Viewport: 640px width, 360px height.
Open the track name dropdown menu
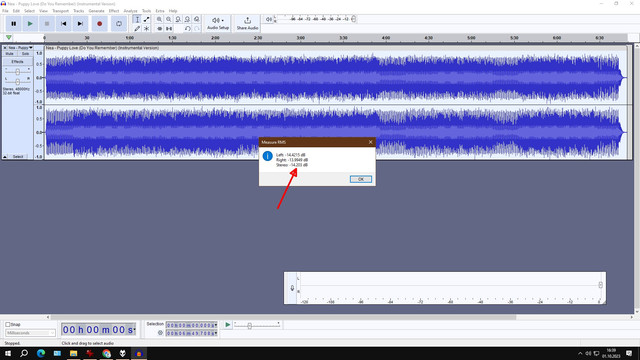(x=20, y=48)
